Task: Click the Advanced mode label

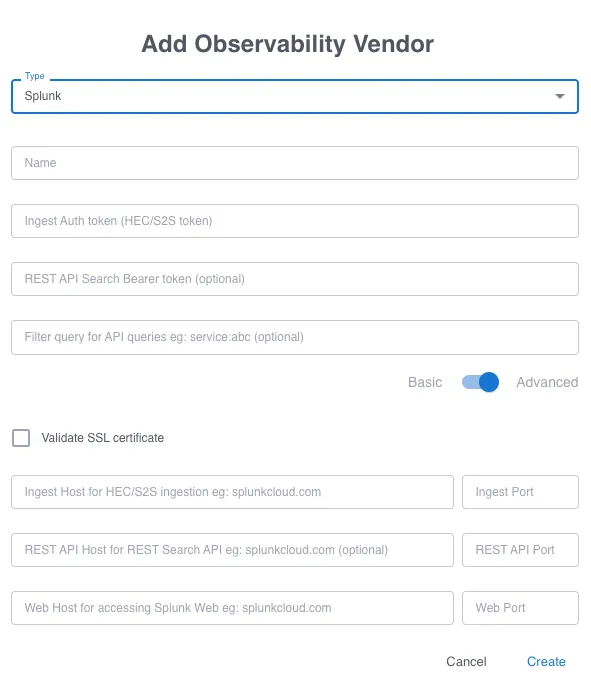Action: coord(547,382)
